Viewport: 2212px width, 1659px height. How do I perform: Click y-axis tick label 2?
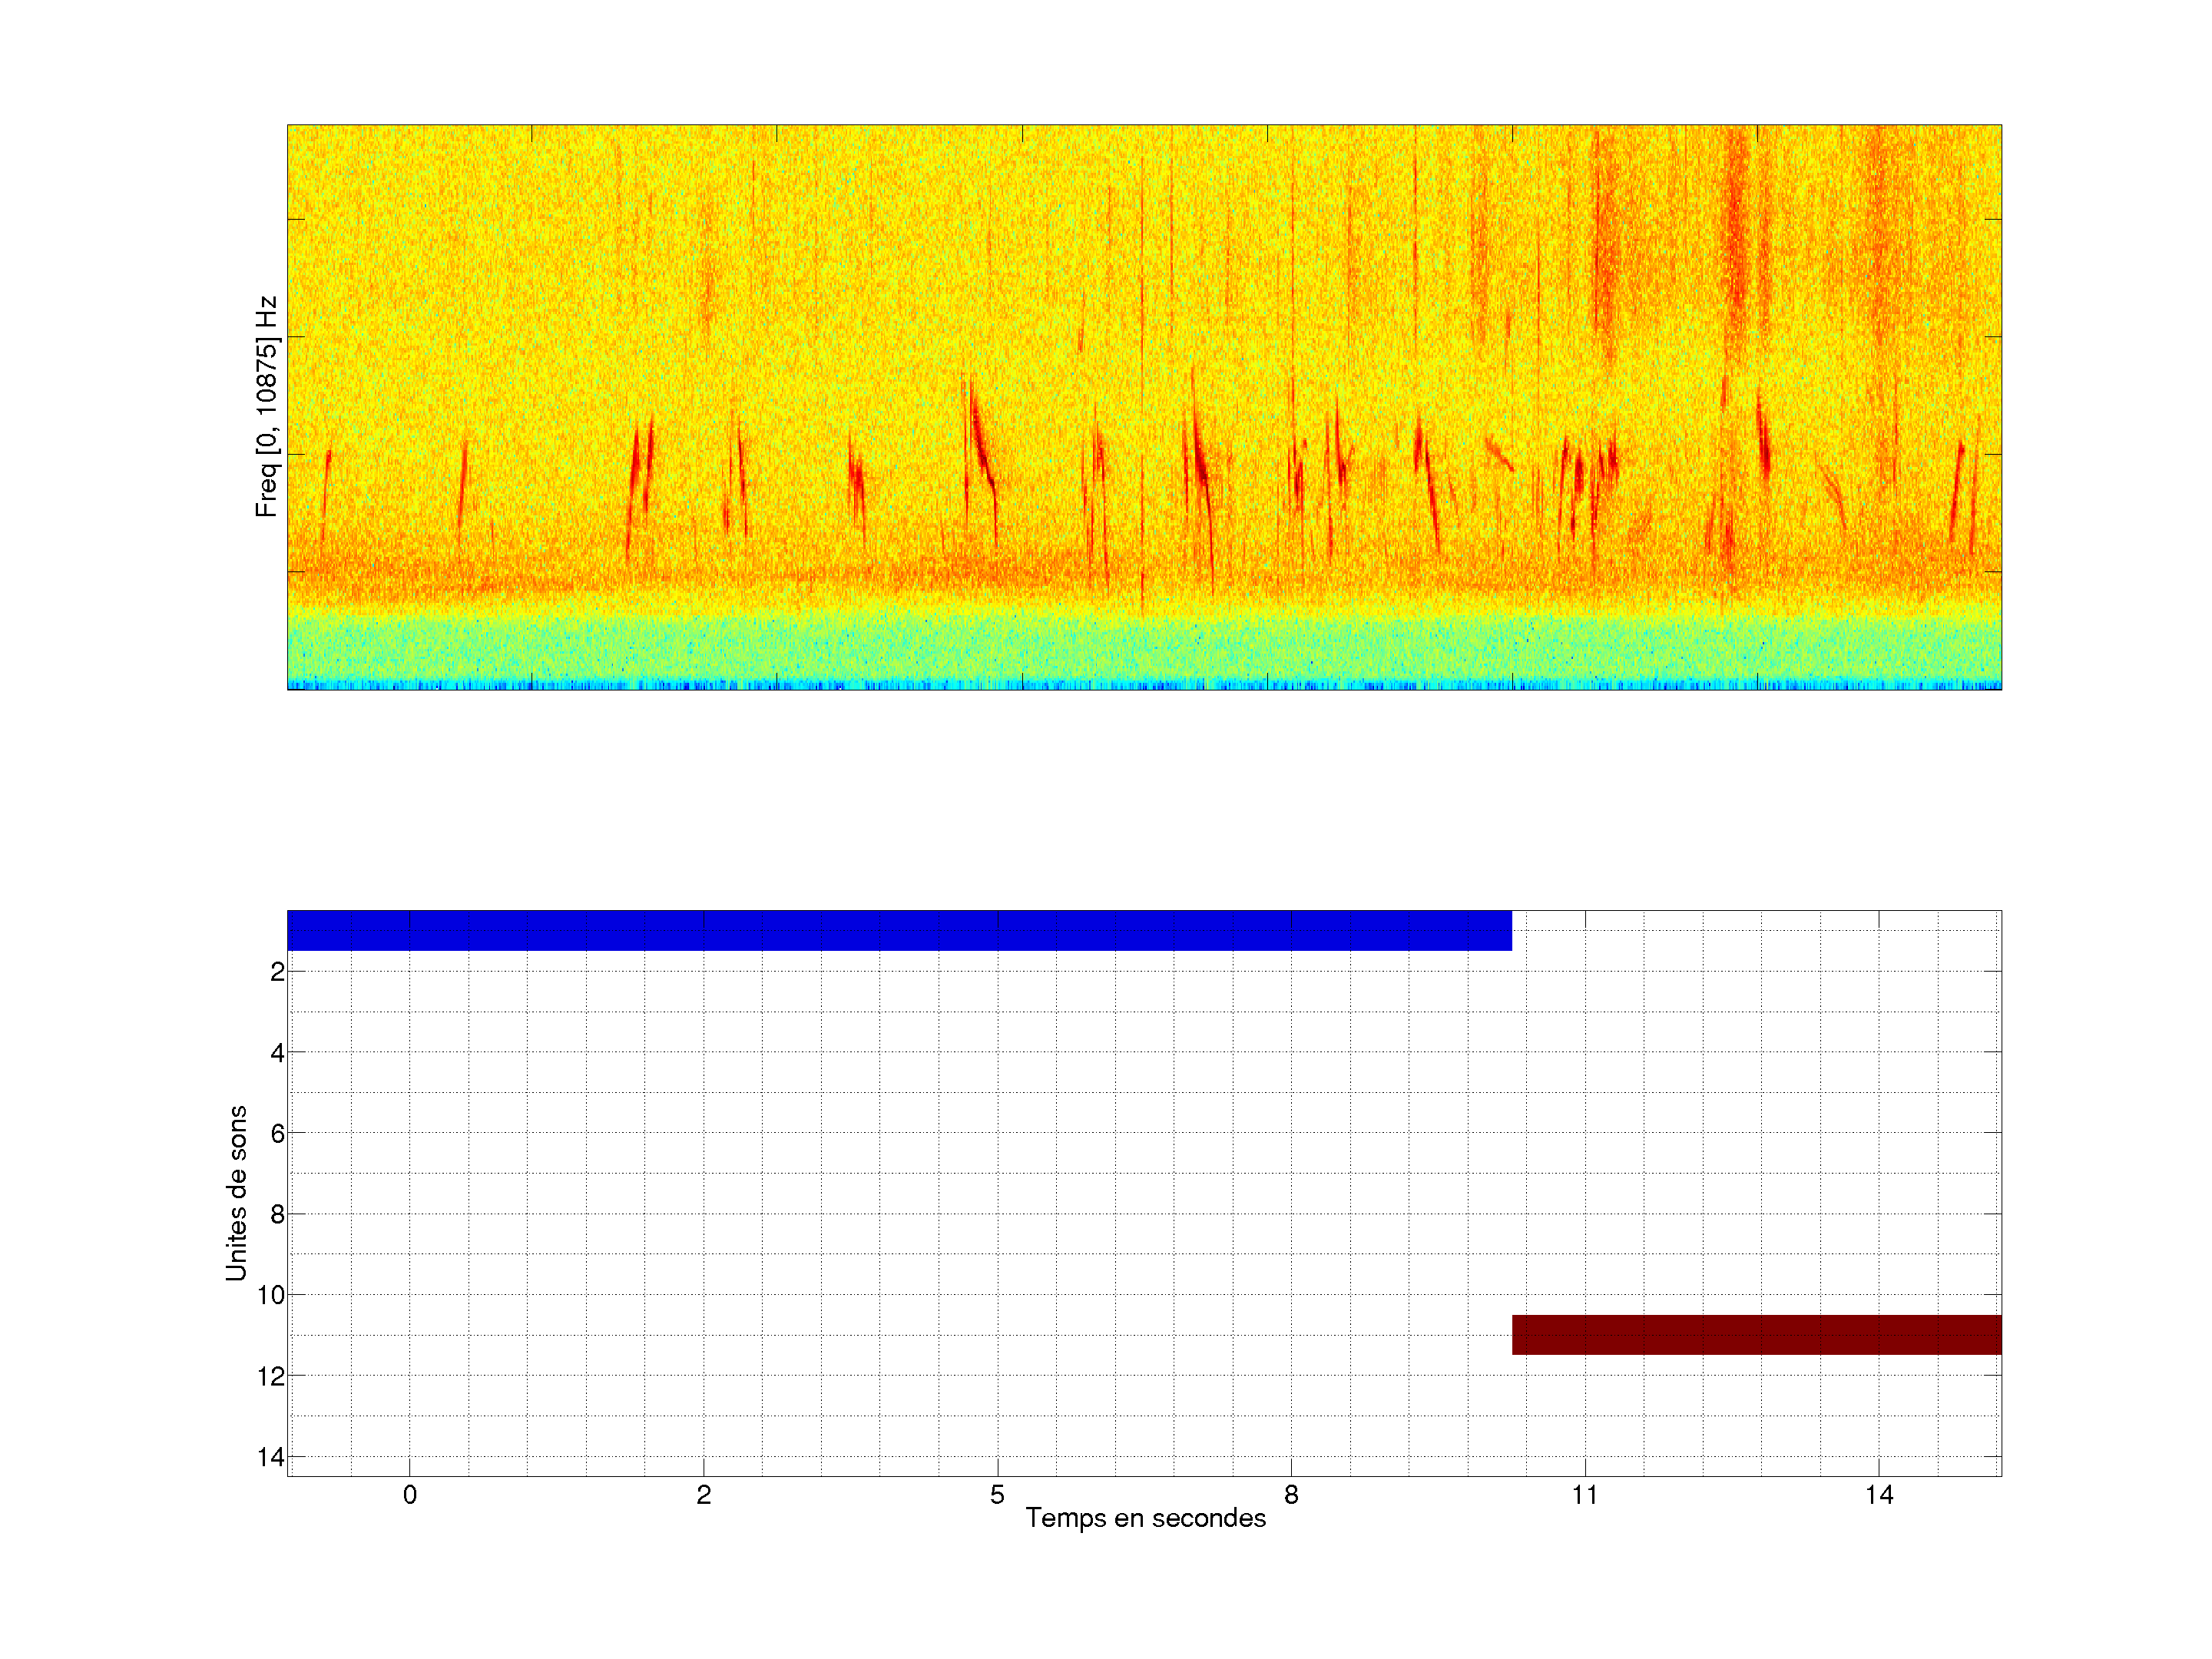(x=277, y=972)
